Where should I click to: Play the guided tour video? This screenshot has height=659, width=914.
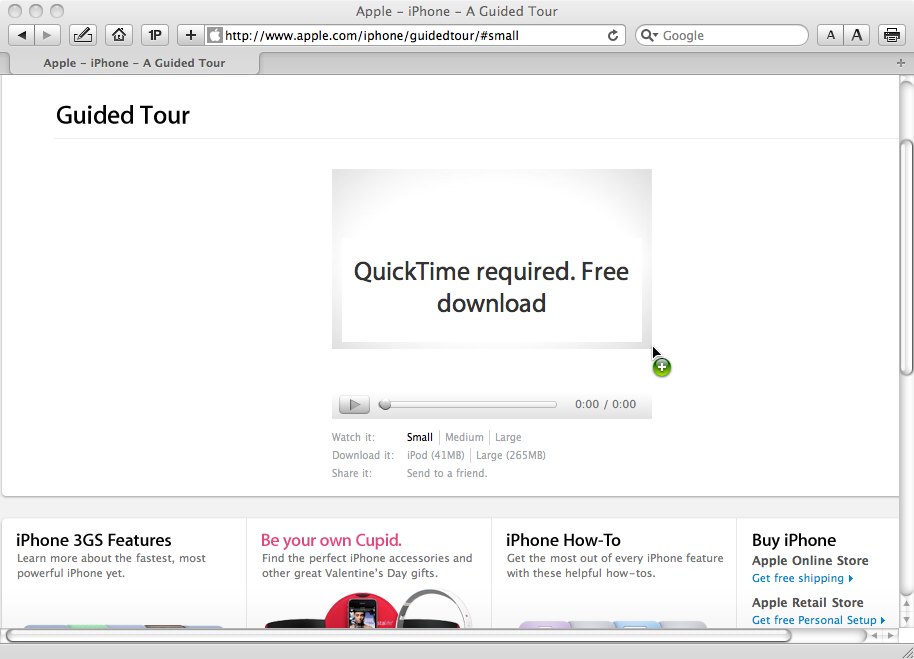(x=354, y=404)
